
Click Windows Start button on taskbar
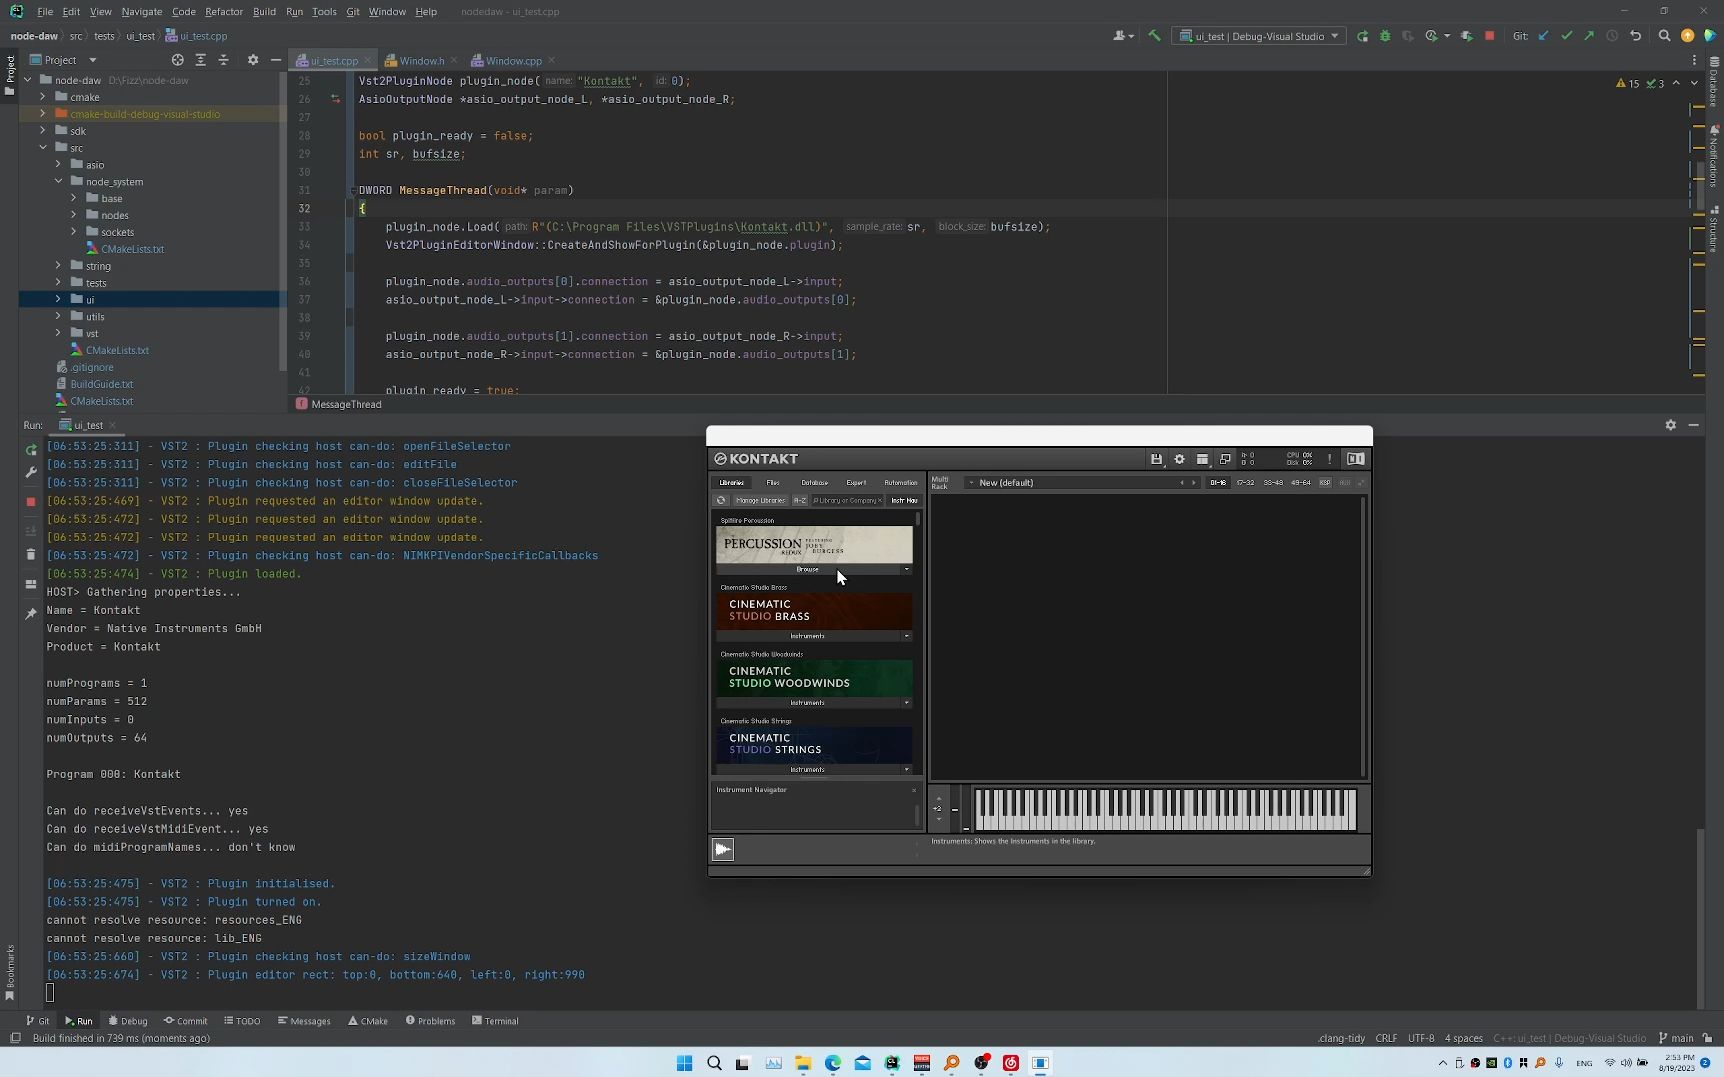point(684,1063)
